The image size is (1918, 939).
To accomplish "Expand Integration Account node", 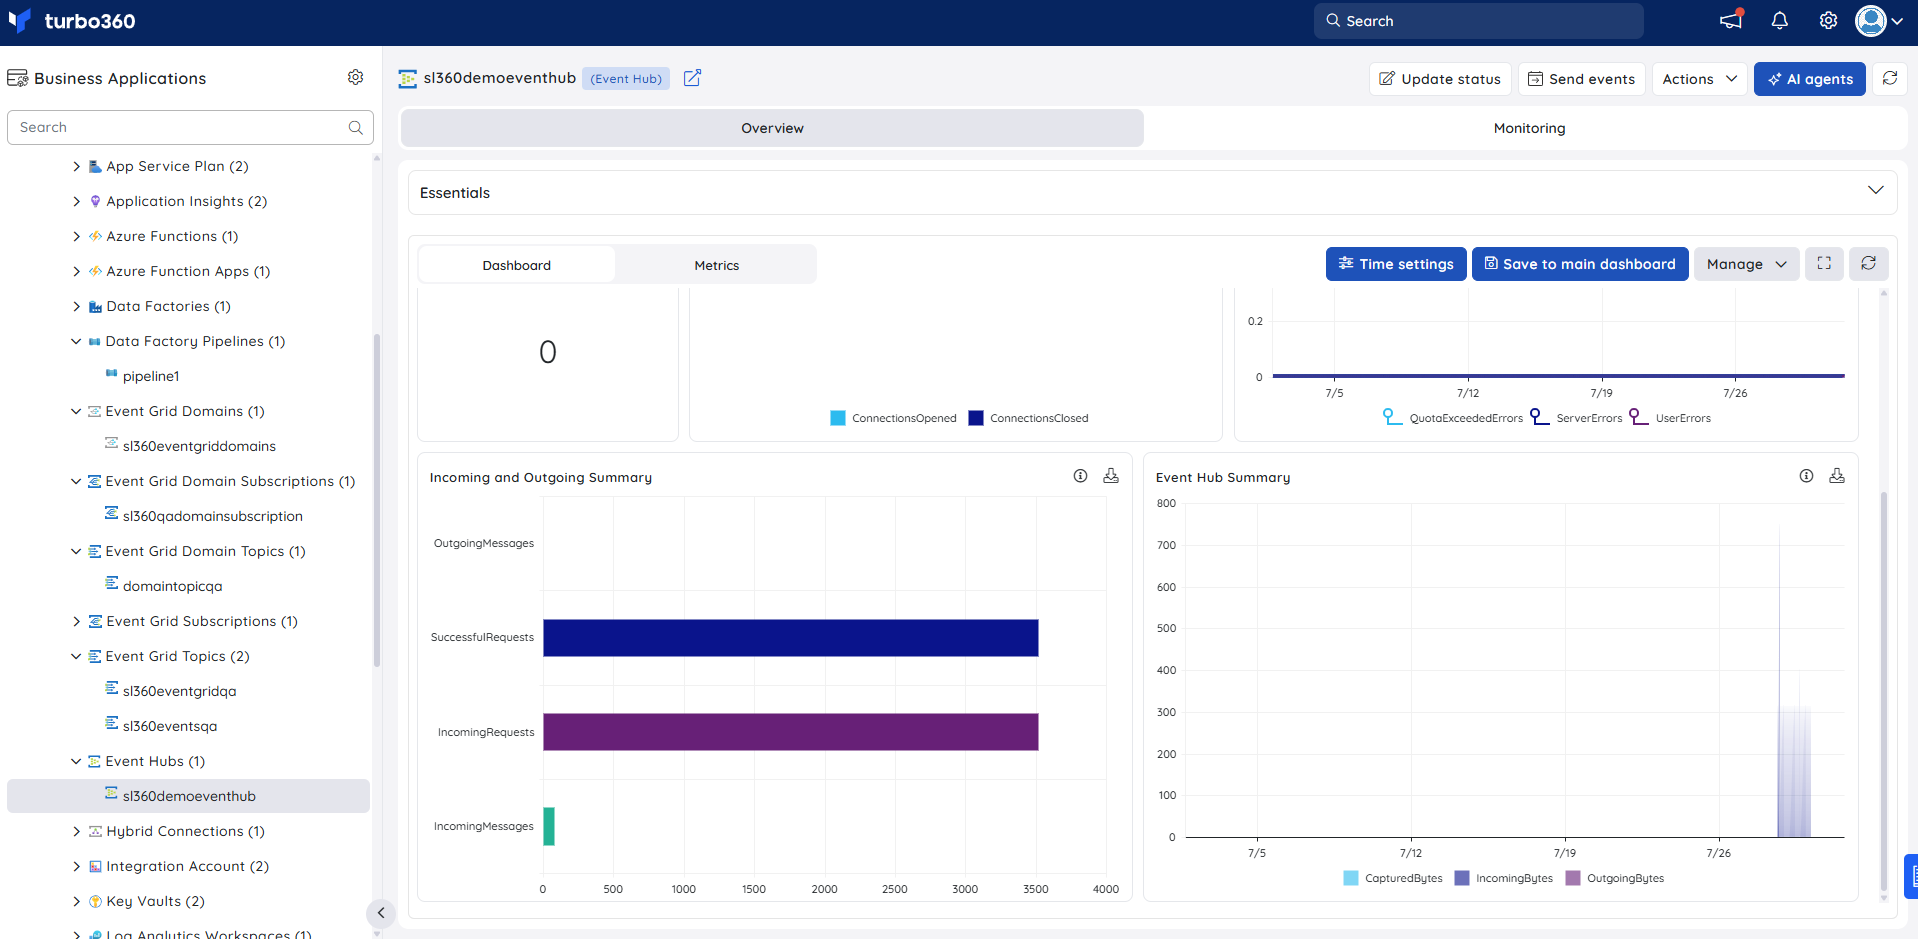I will click(76, 866).
